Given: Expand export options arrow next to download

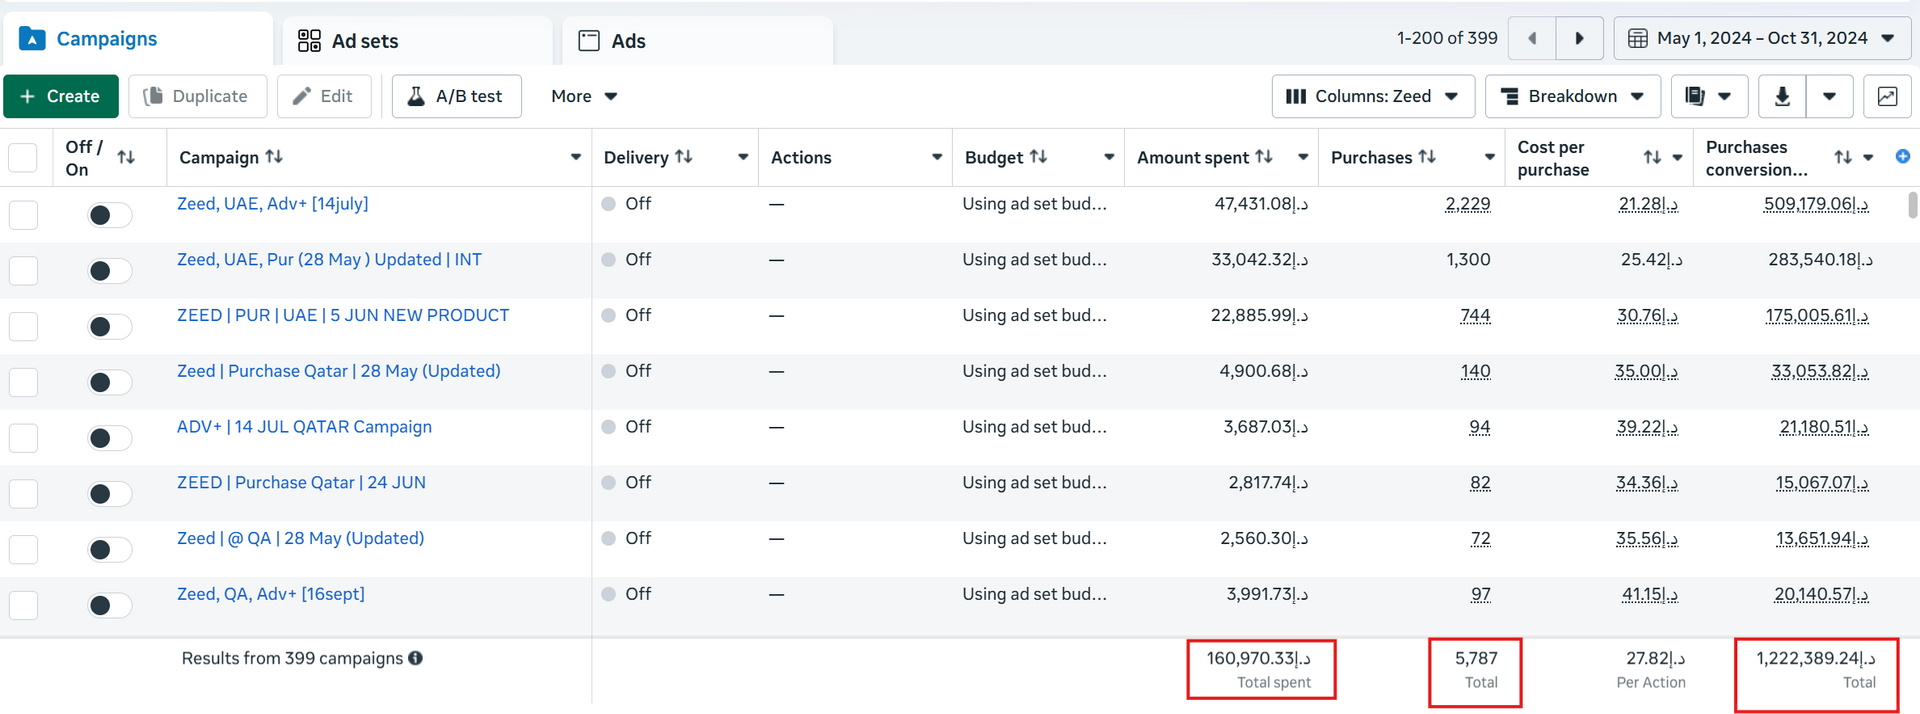Looking at the screenshot, I should [1829, 96].
